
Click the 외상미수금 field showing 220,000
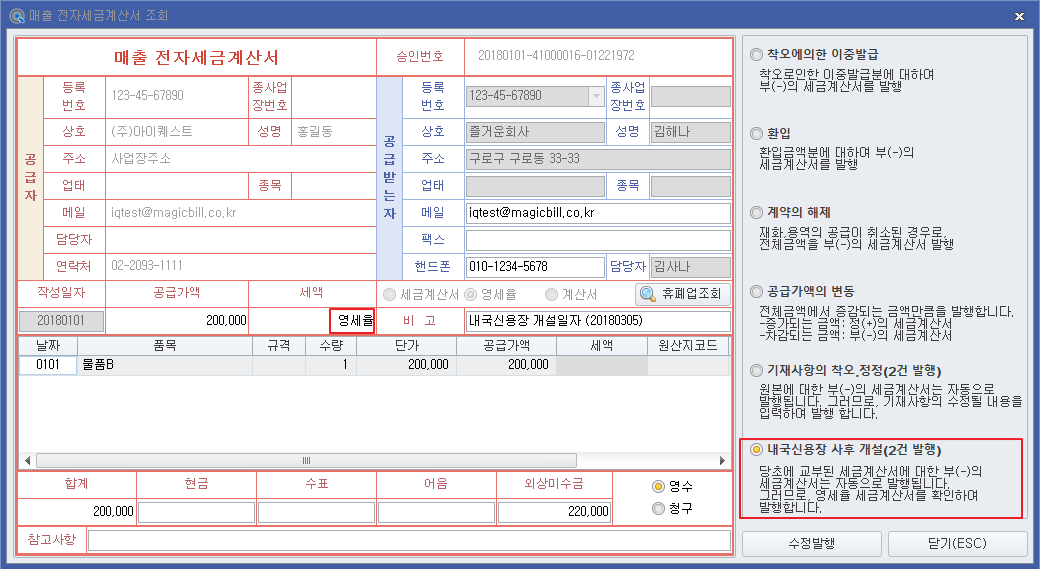tap(554, 512)
